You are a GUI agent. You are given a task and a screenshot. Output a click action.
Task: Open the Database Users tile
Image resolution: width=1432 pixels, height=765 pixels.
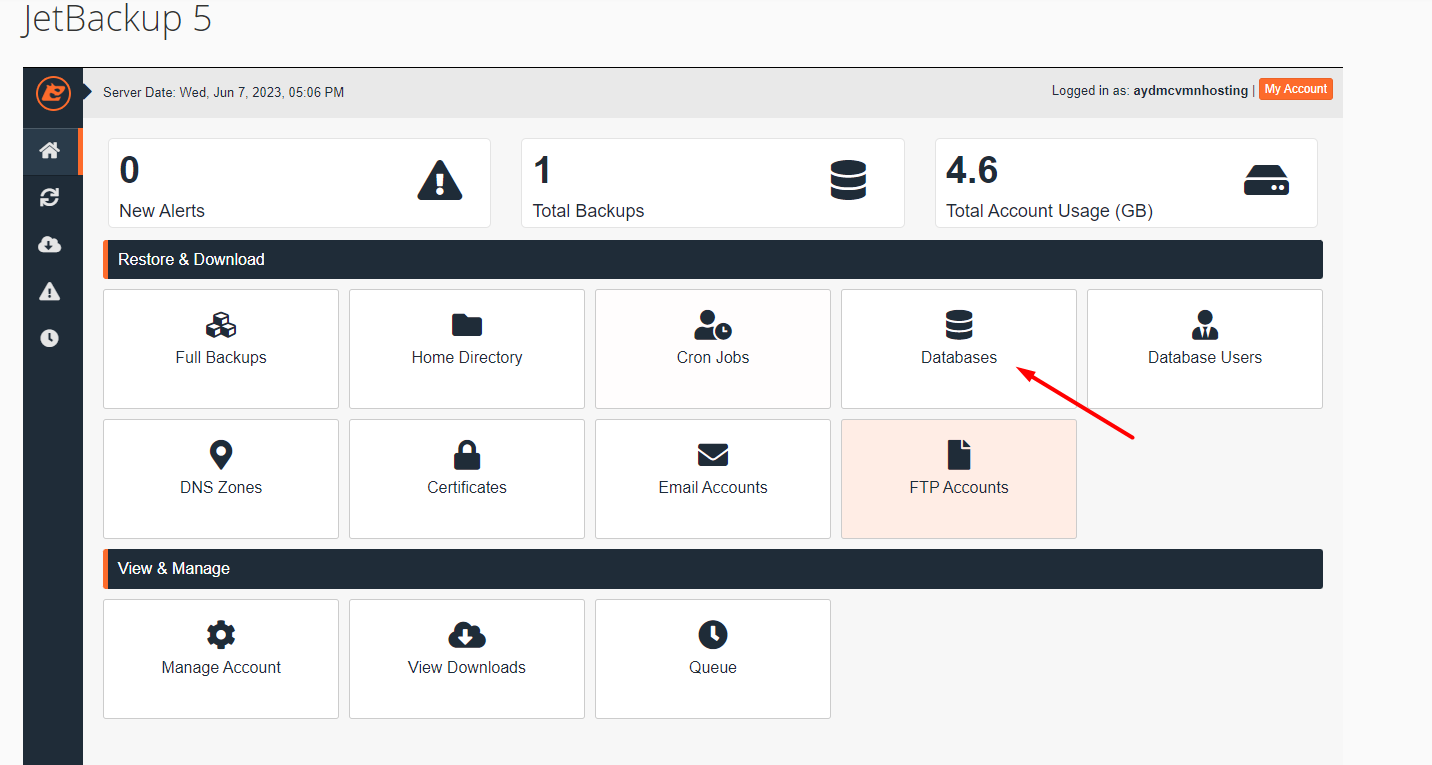(1204, 348)
